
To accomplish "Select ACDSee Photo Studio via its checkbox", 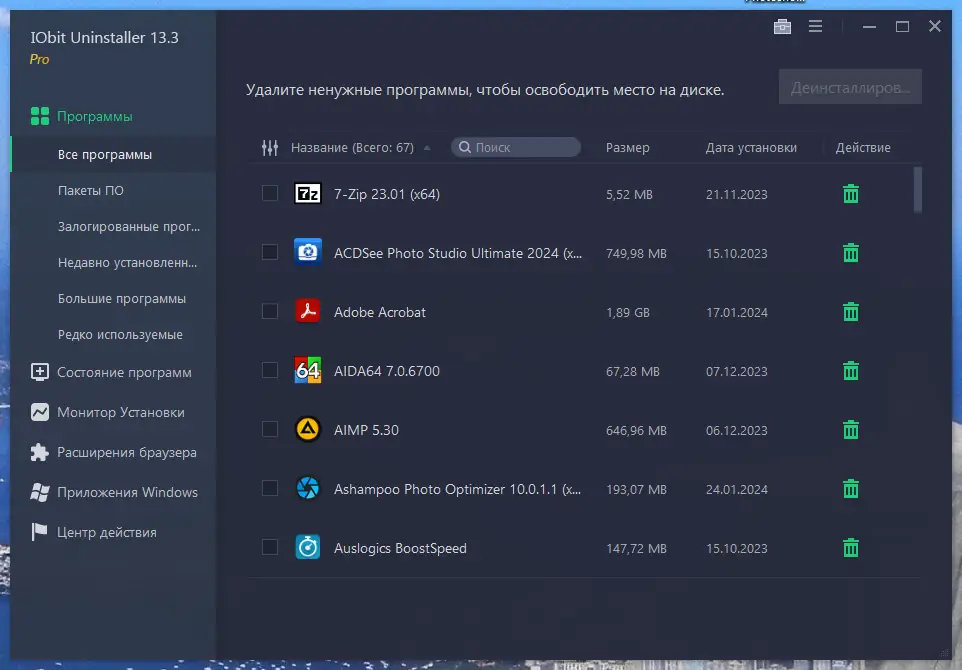I will pos(269,252).
